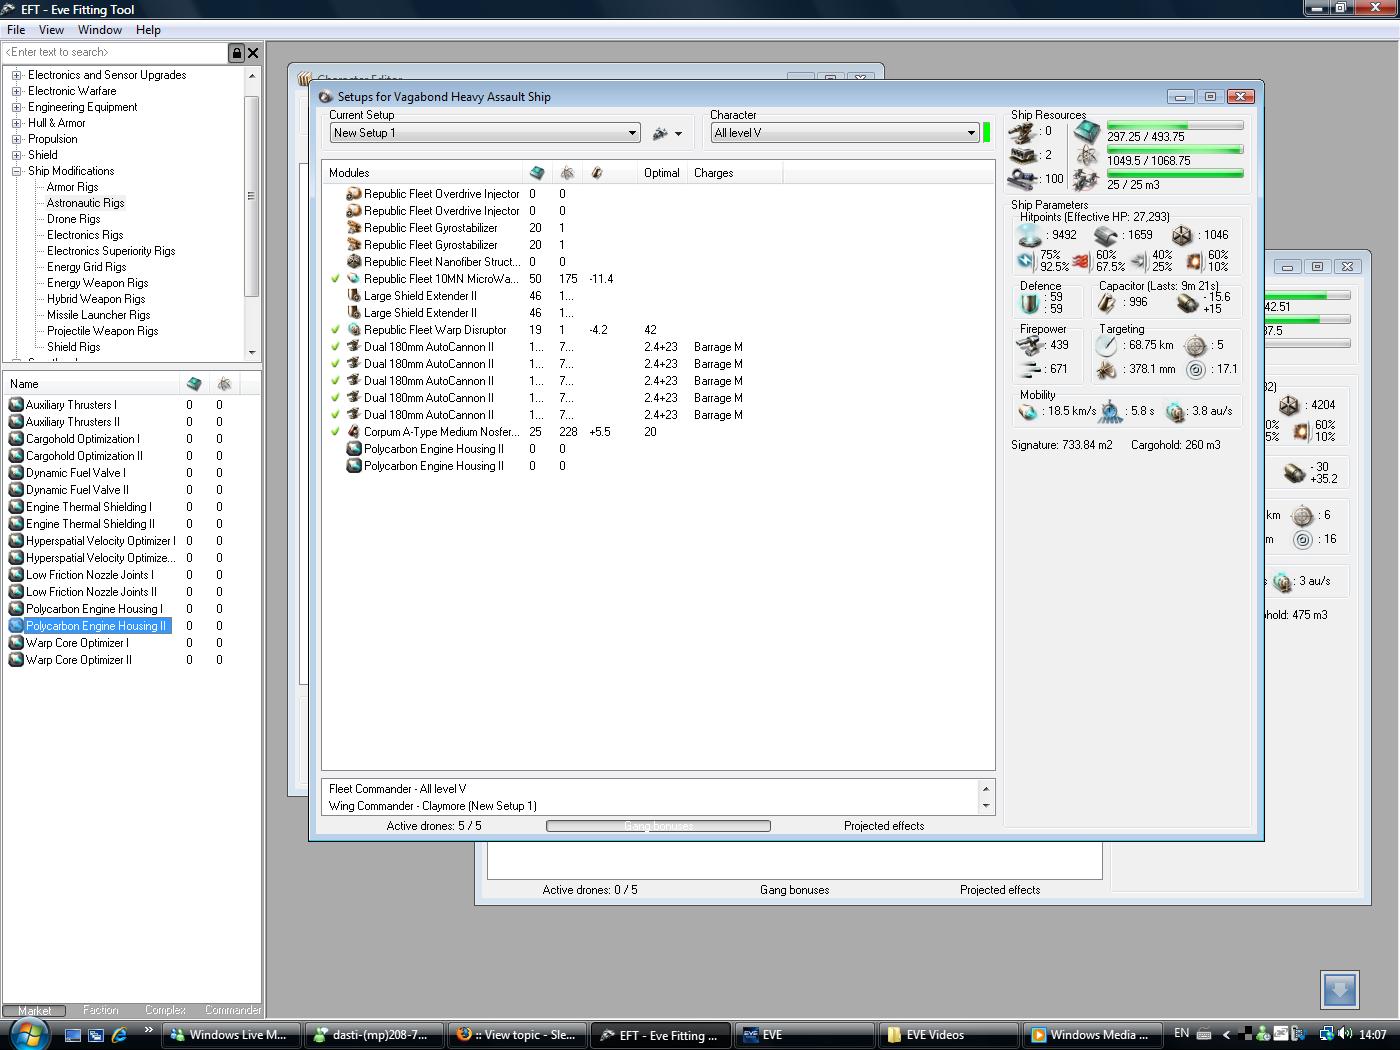Click the sensor strength icon showing 17.1

tap(1196, 369)
